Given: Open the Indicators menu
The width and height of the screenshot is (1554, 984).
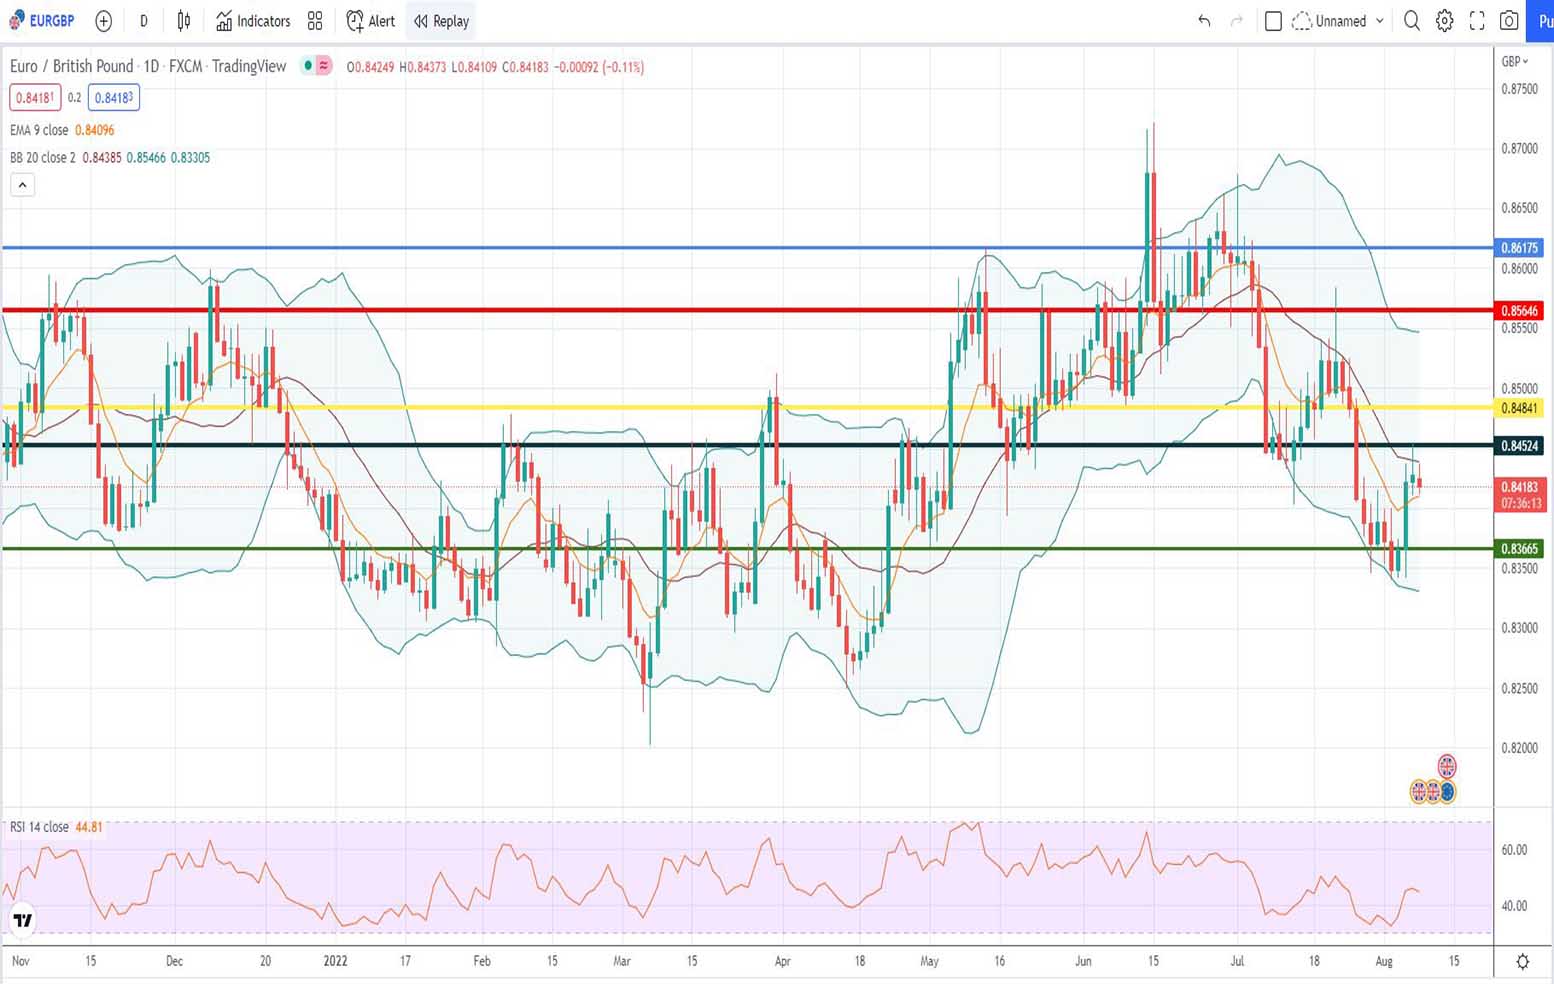Looking at the screenshot, I should (253, 21).
